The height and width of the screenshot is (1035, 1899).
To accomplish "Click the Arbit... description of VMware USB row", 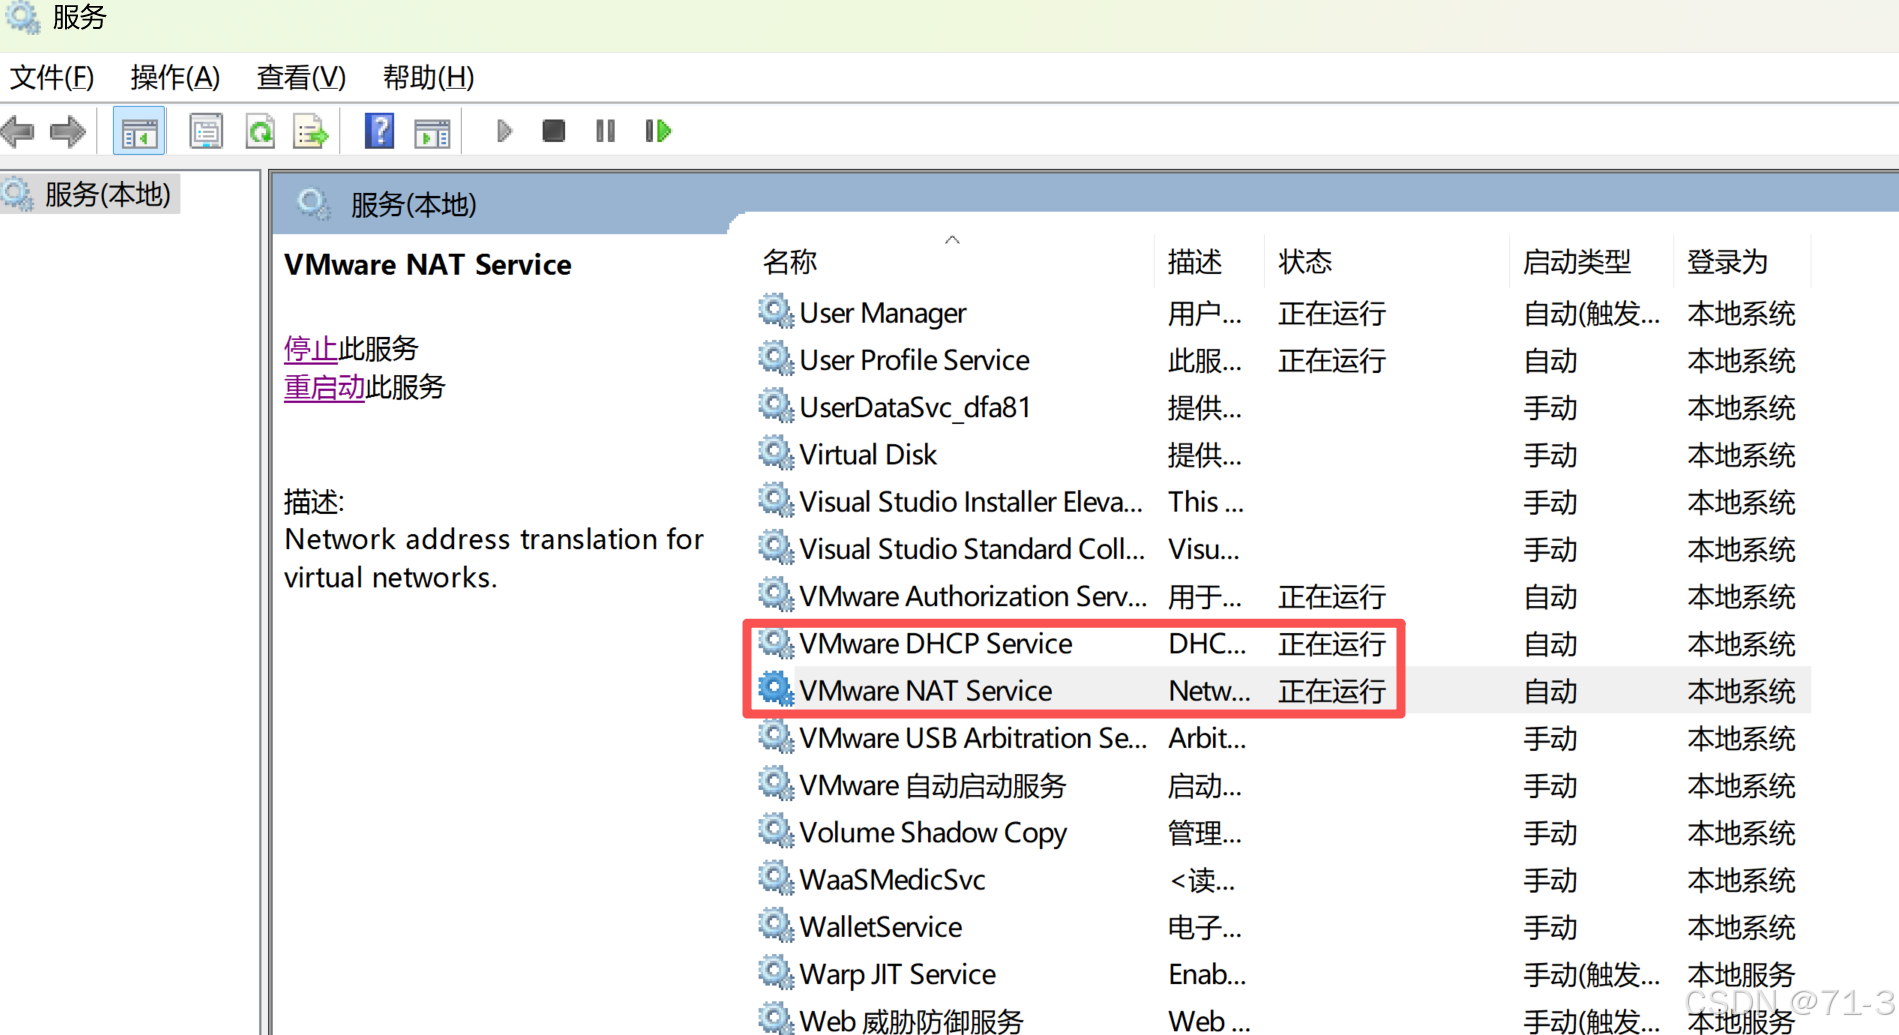I will point(1207,738).
